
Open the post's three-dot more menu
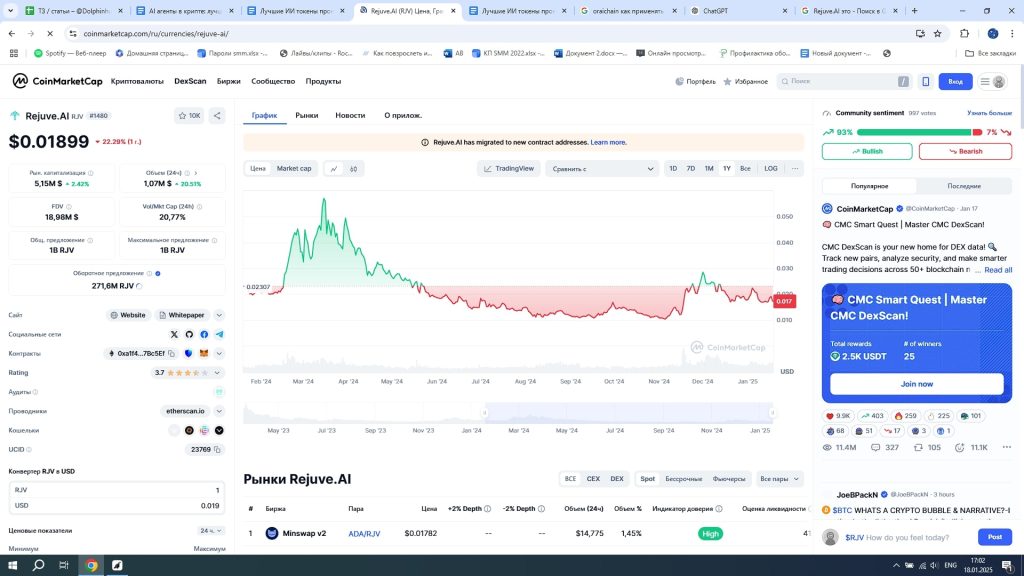(1006, 447)
